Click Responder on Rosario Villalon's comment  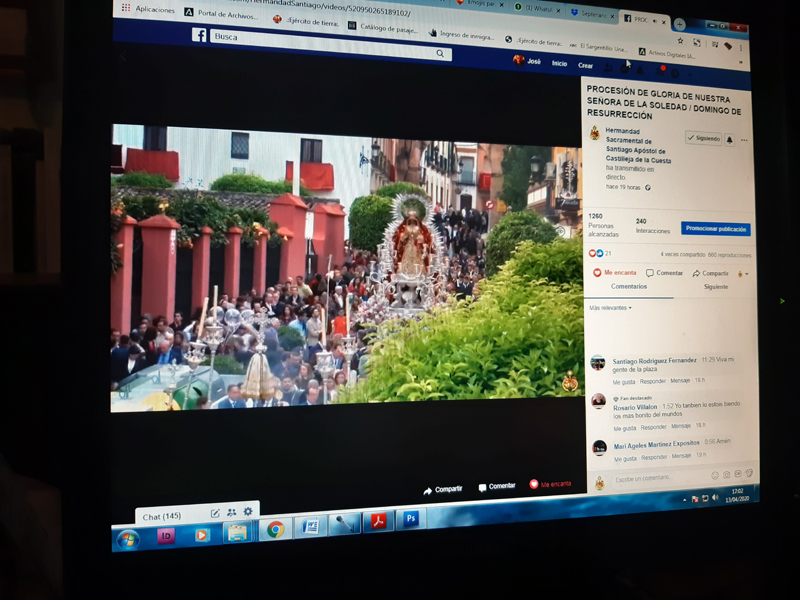[653, 427]
